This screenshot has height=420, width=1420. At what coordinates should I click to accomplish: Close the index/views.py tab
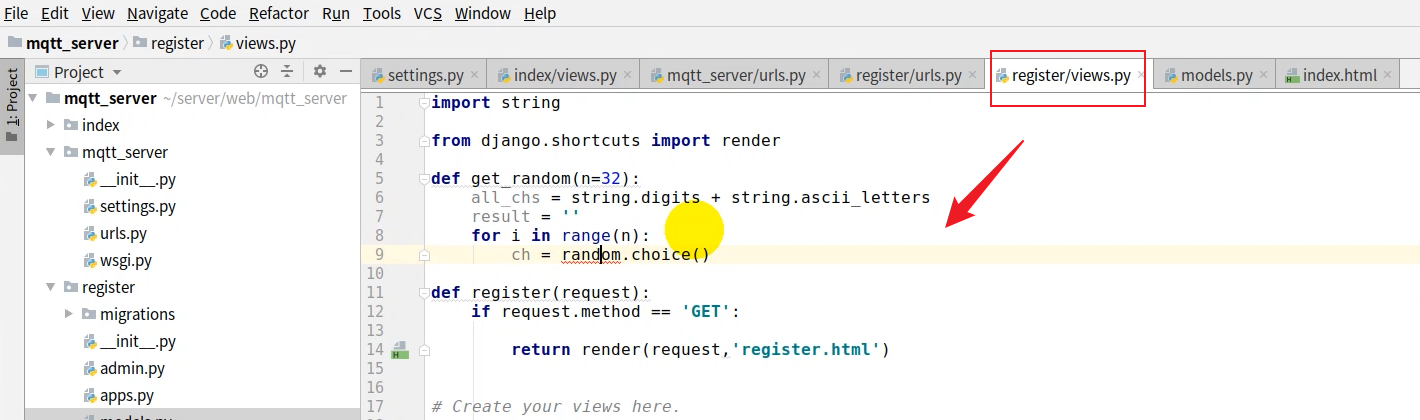point(628,76)
